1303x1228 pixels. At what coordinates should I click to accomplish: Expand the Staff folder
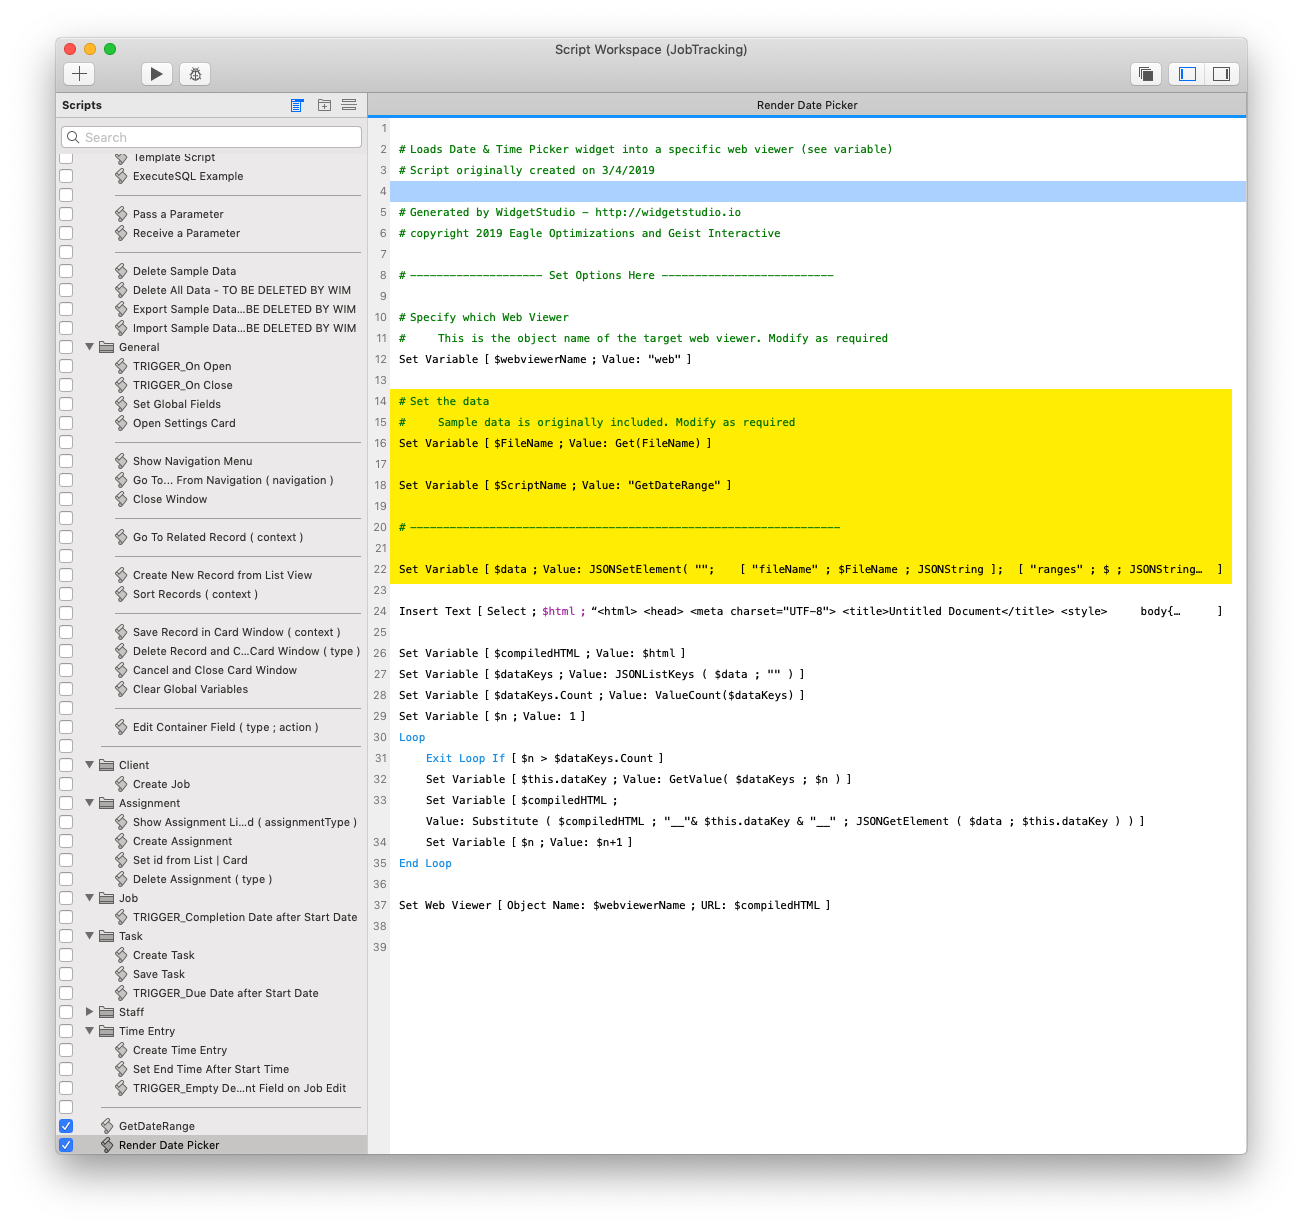tap(89, 1012)
